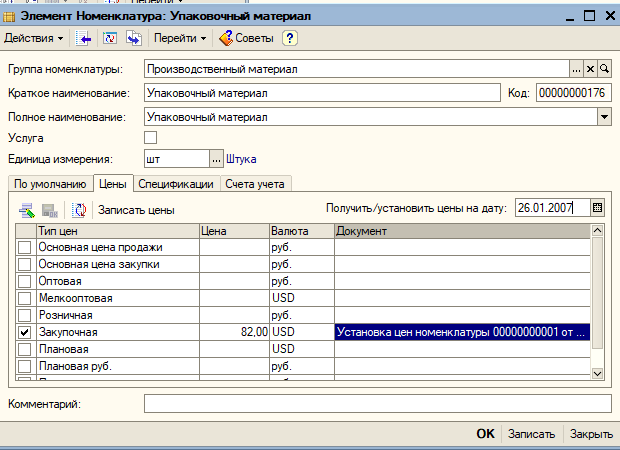
Task: Click refresh prices icon in Цены tab
Action: 79,210
